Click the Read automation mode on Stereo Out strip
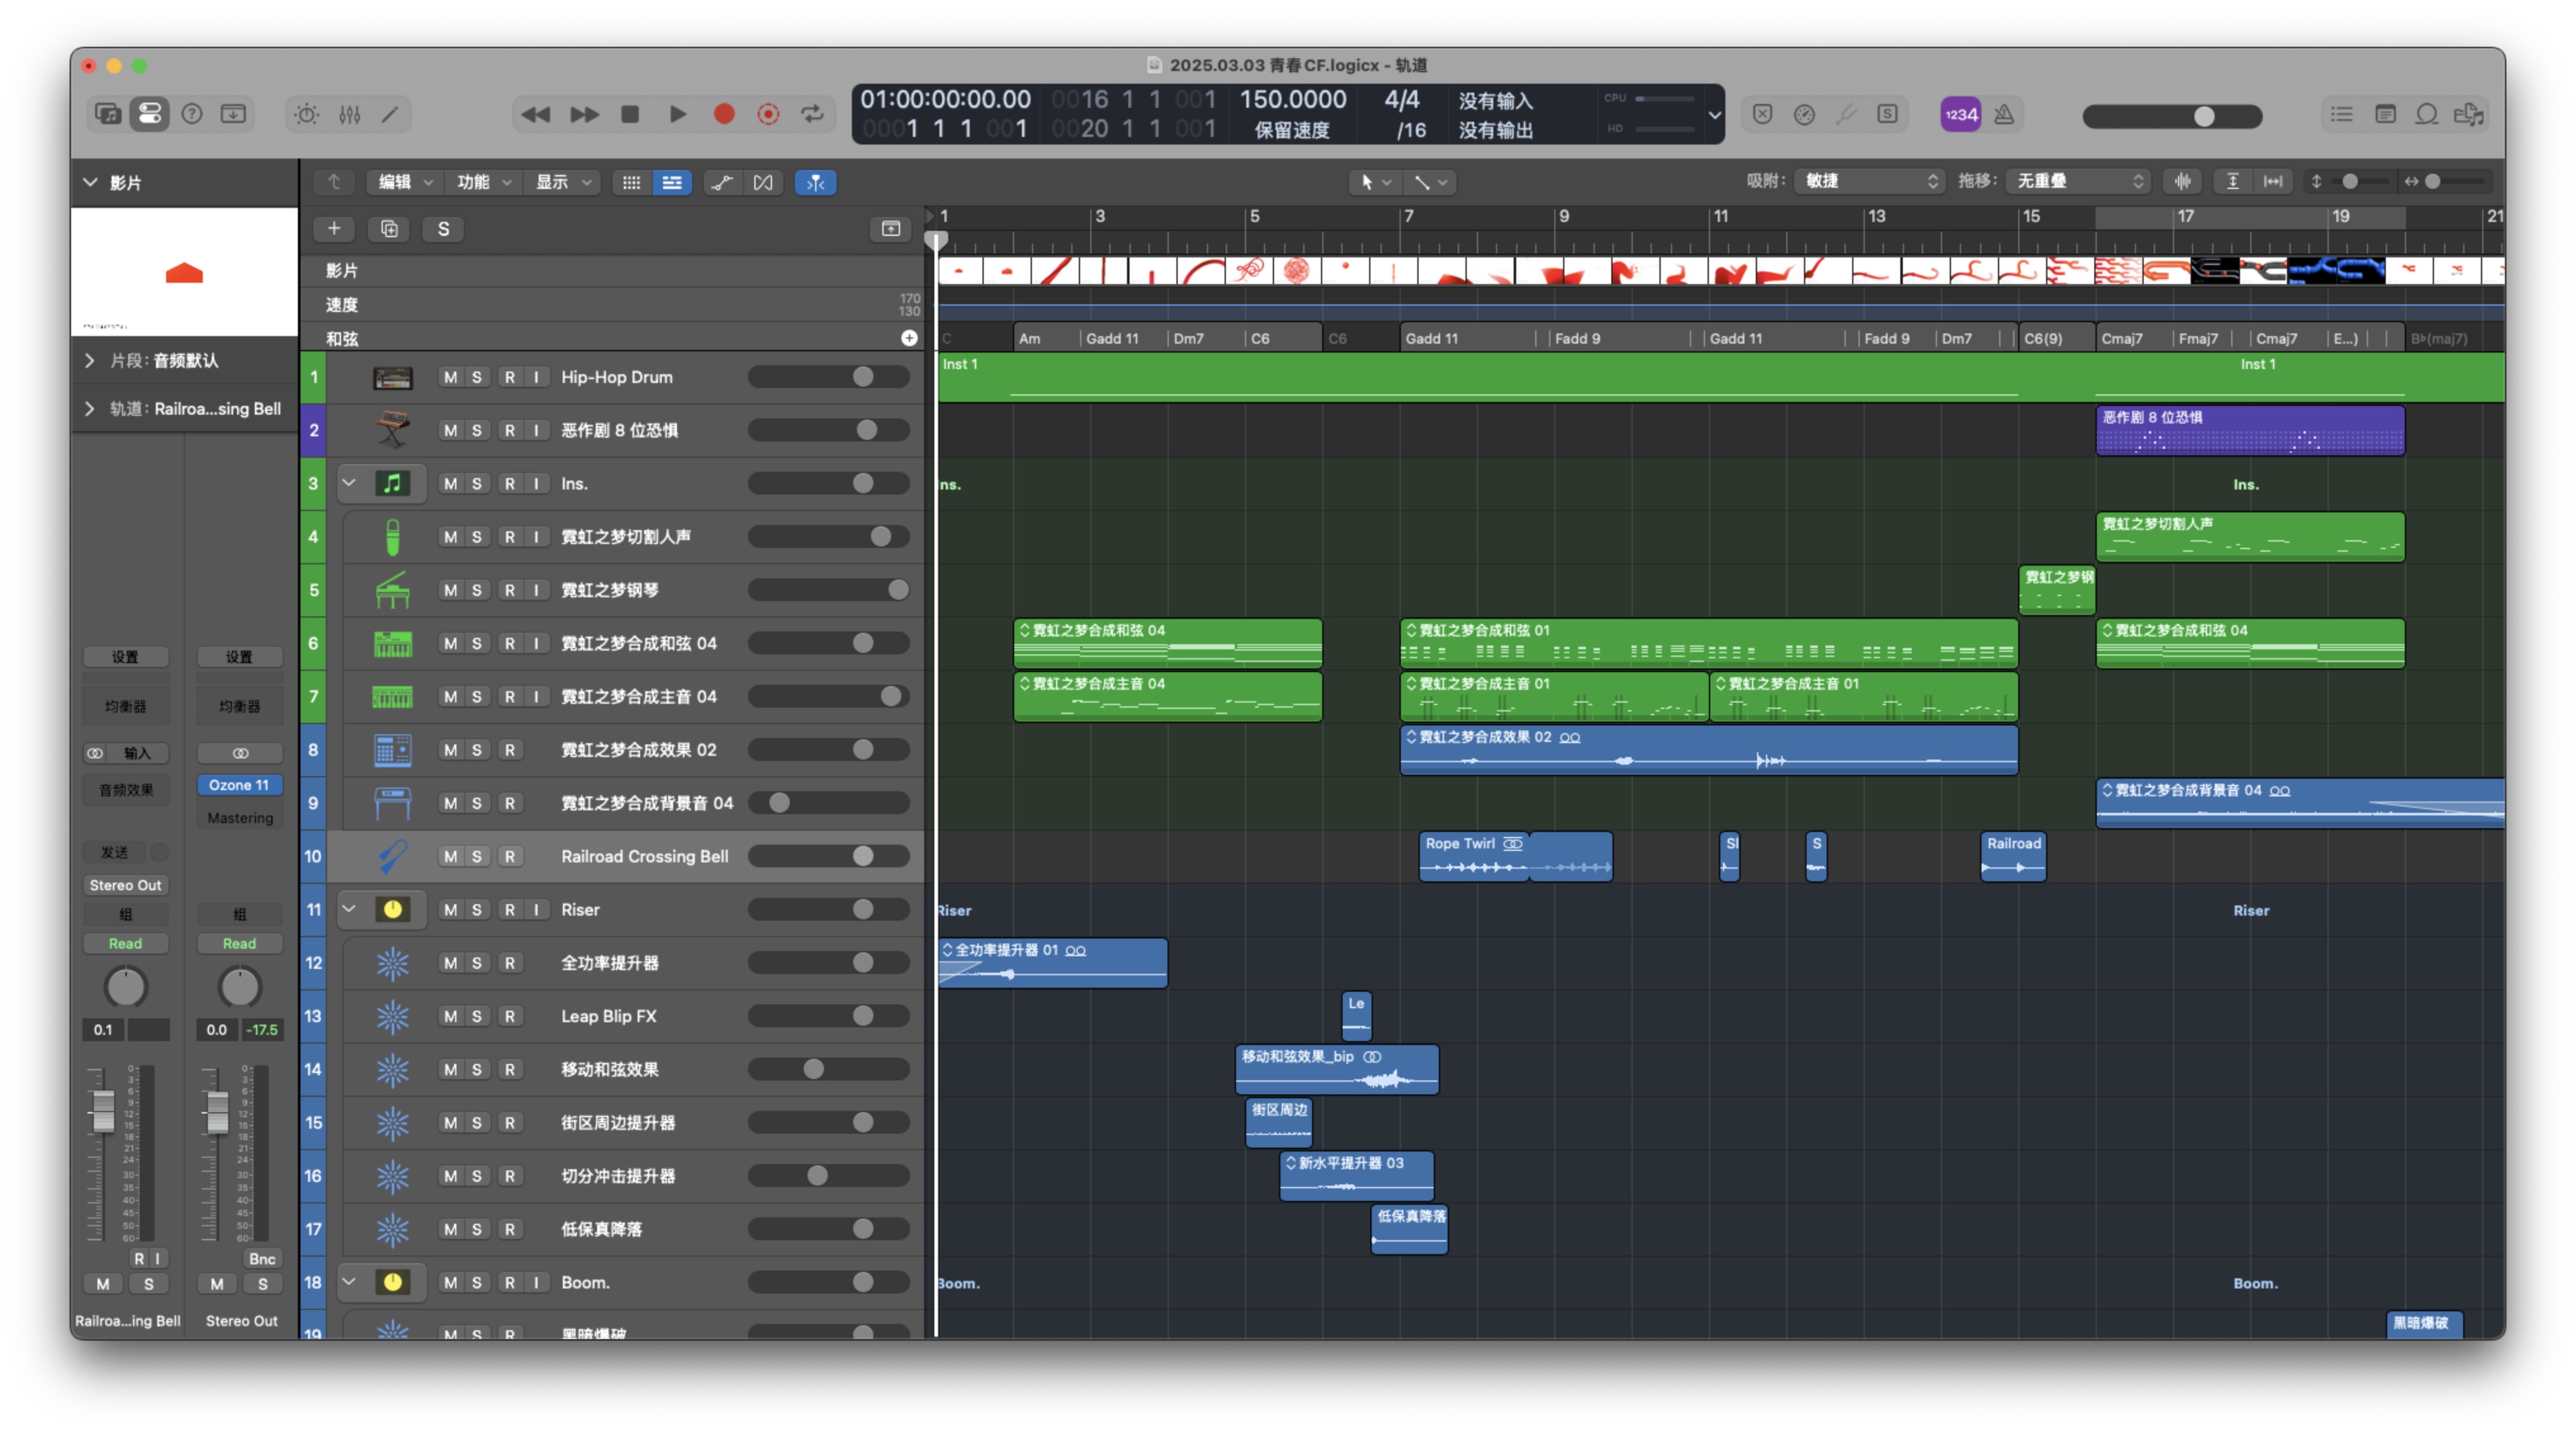2576x1433 pixels. (x=239, y=943)
